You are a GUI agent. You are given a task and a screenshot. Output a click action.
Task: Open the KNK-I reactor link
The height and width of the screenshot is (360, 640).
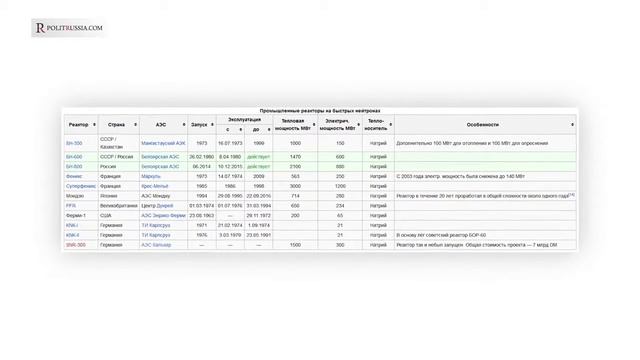coord(72,225)
